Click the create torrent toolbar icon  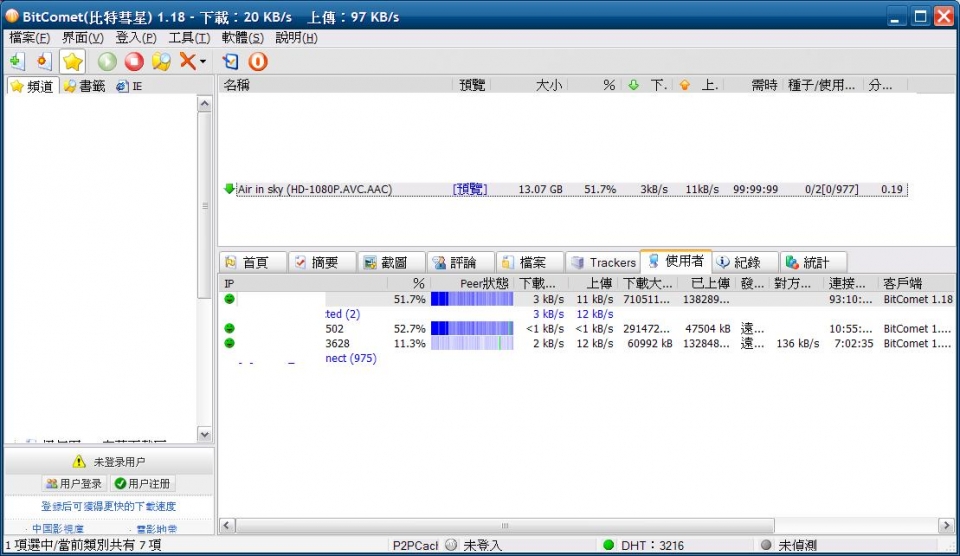43,61
